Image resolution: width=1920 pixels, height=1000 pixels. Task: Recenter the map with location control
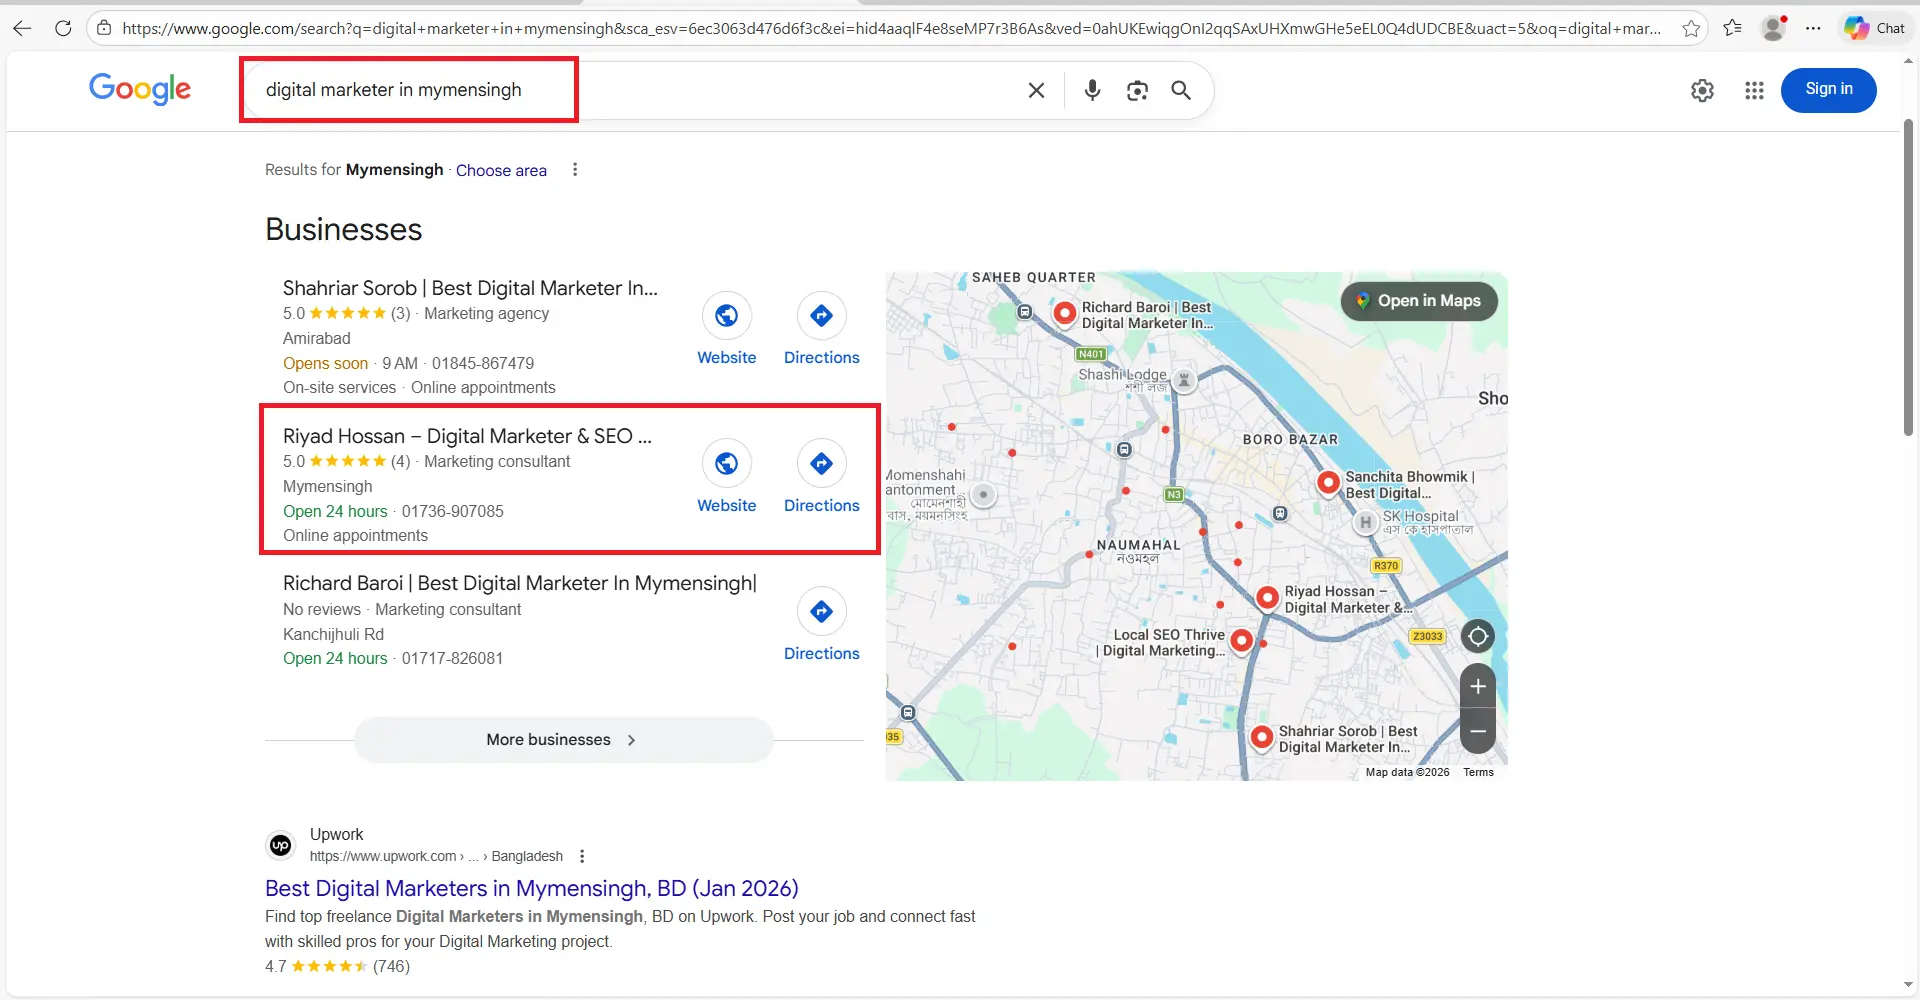point(1478,636)
